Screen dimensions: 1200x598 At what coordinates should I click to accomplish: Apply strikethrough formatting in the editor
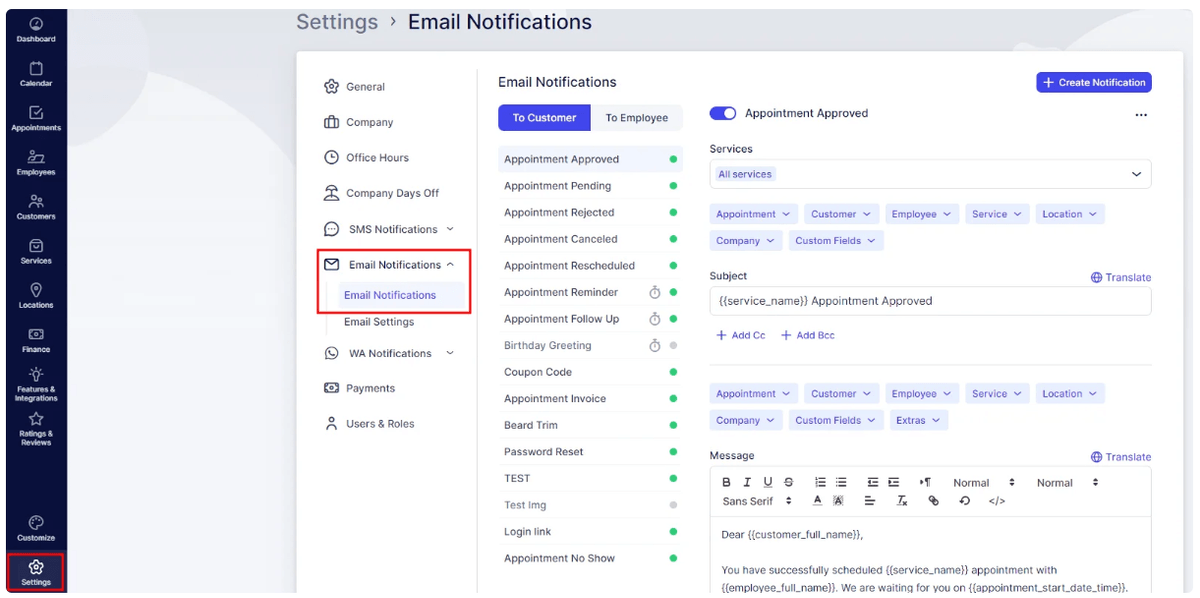(x=789, y=482)
